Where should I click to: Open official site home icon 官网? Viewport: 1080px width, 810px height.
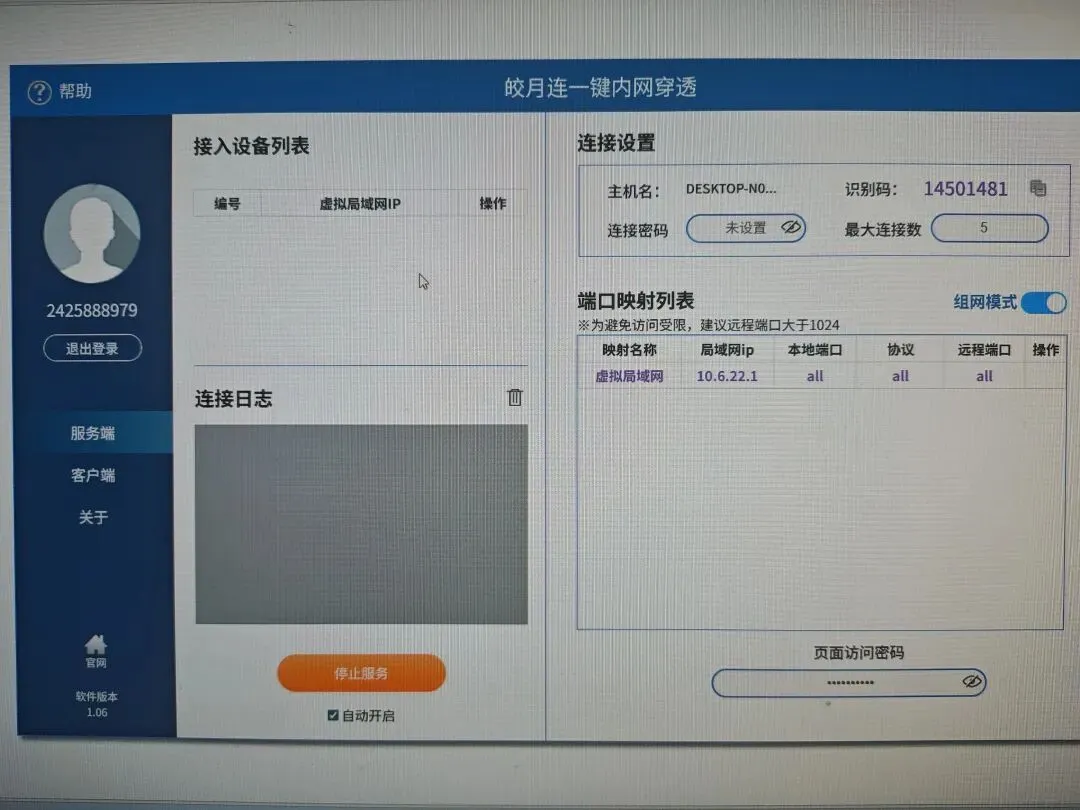96,651
